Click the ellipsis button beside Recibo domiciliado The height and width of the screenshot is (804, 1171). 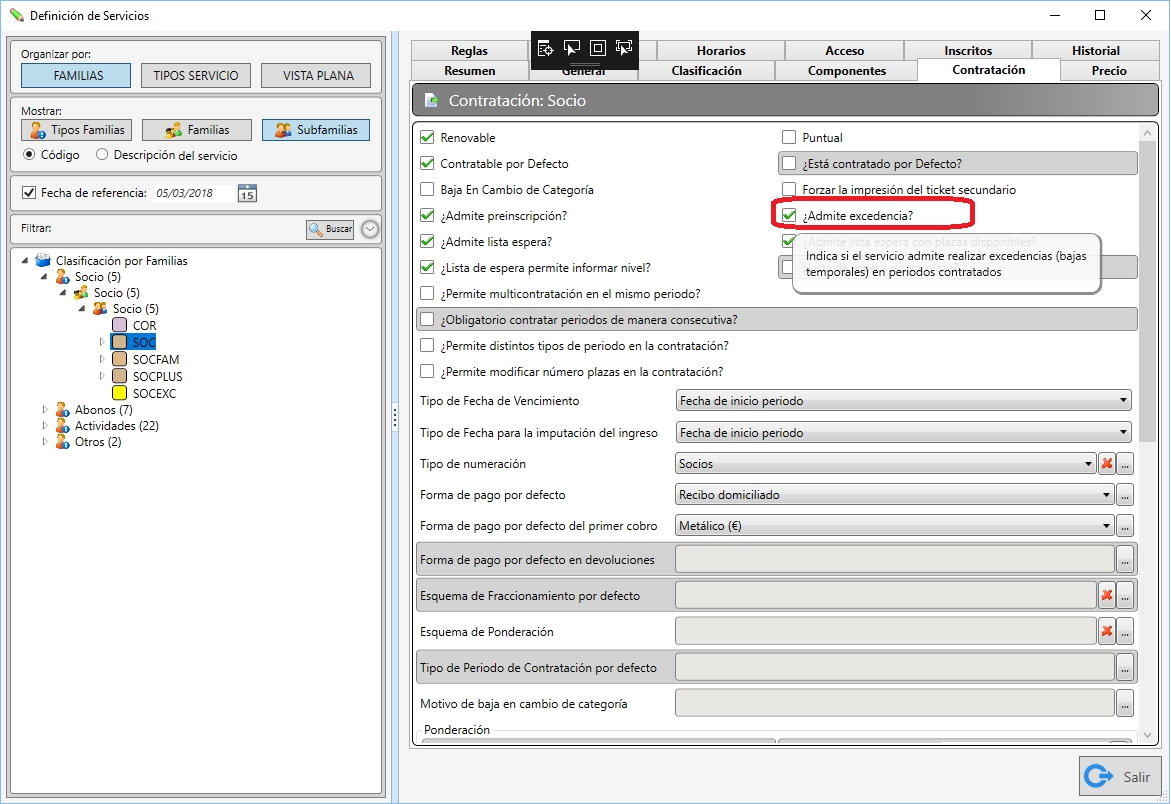[1125, 495]
